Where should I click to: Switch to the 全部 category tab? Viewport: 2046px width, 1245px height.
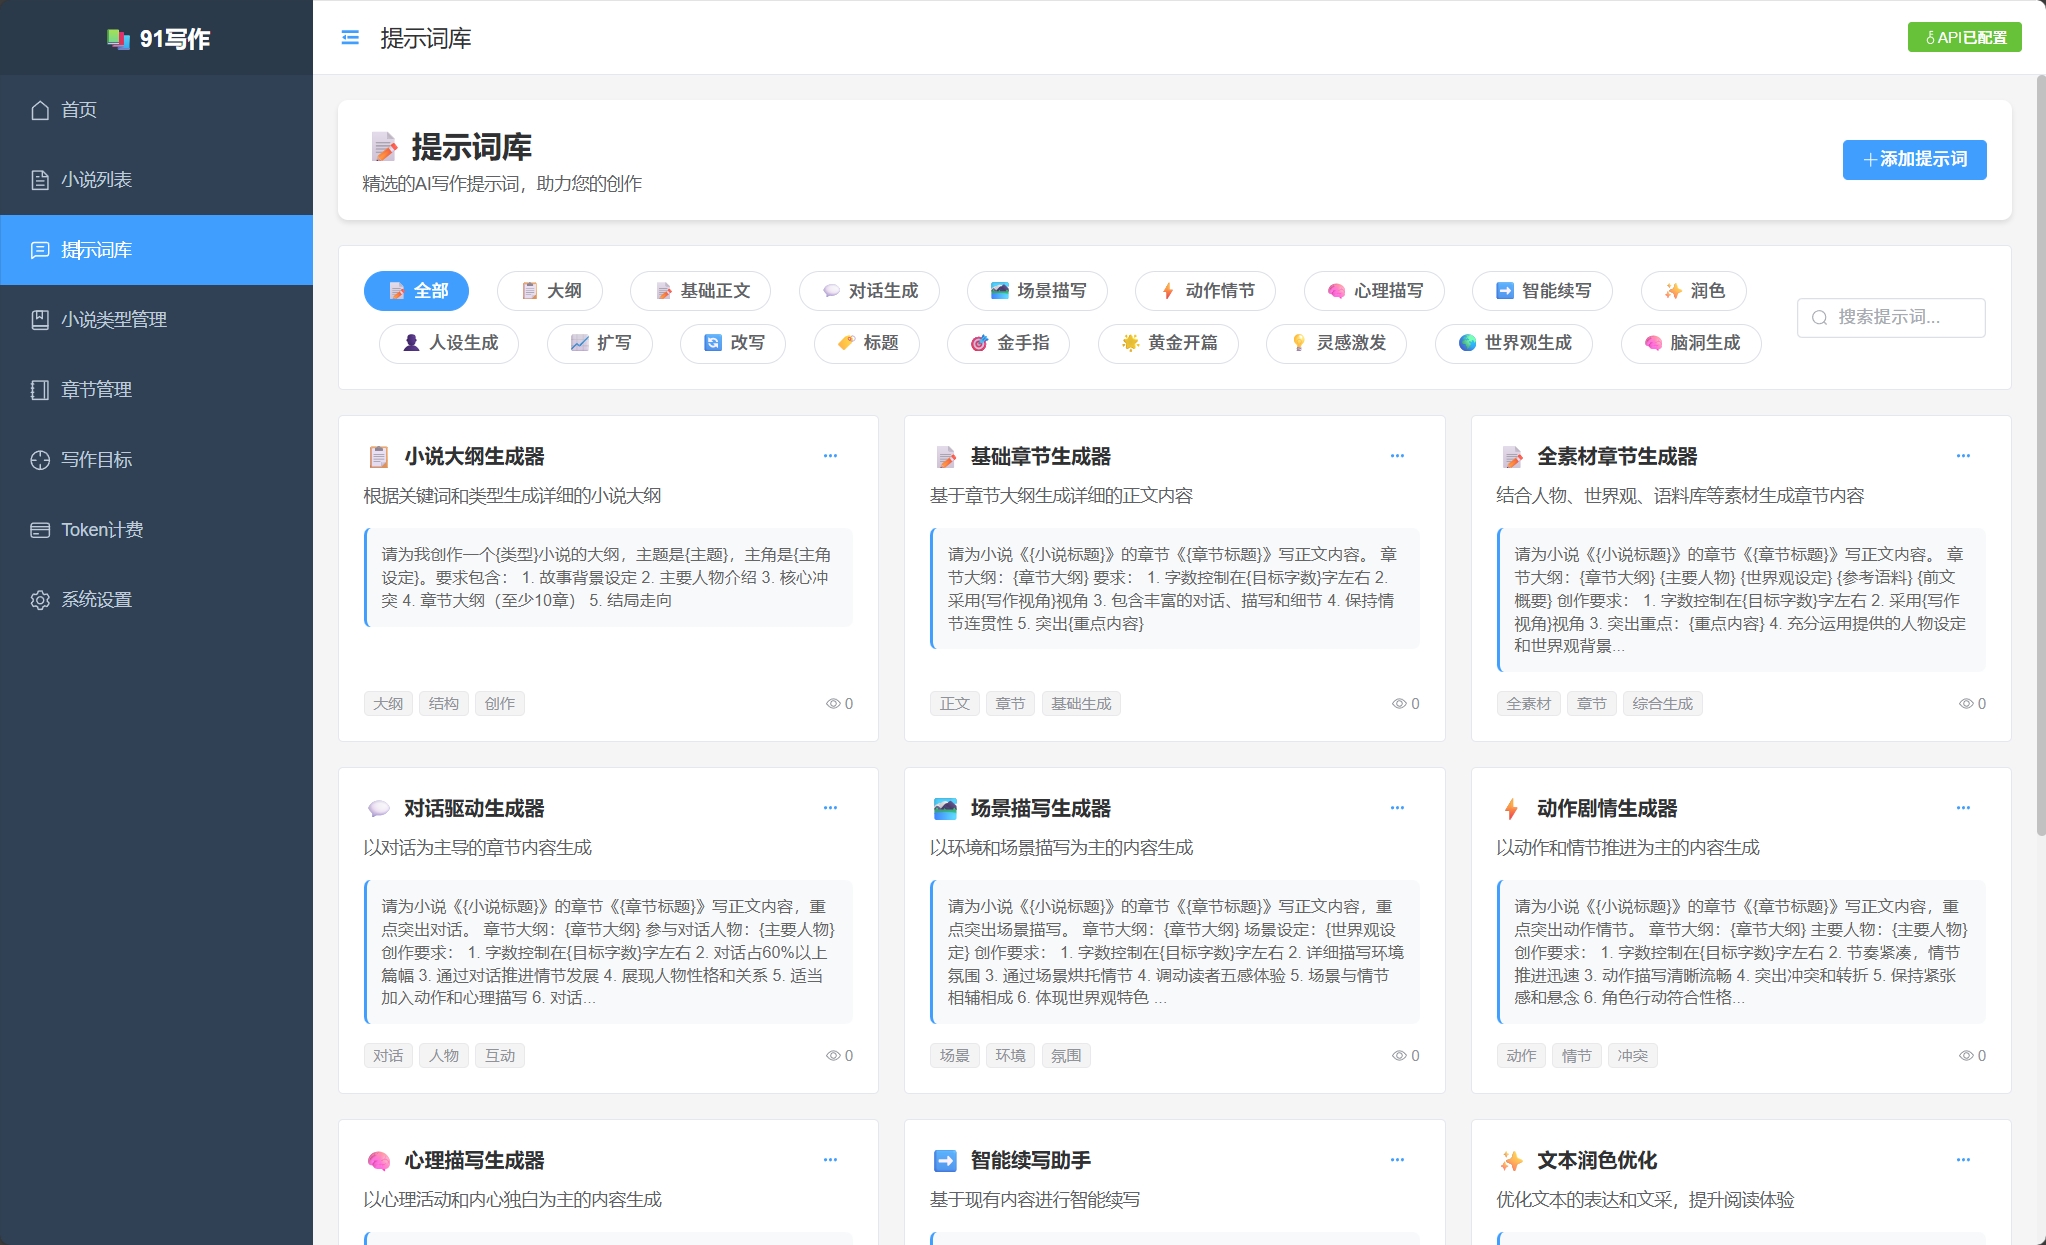(417, 290)
